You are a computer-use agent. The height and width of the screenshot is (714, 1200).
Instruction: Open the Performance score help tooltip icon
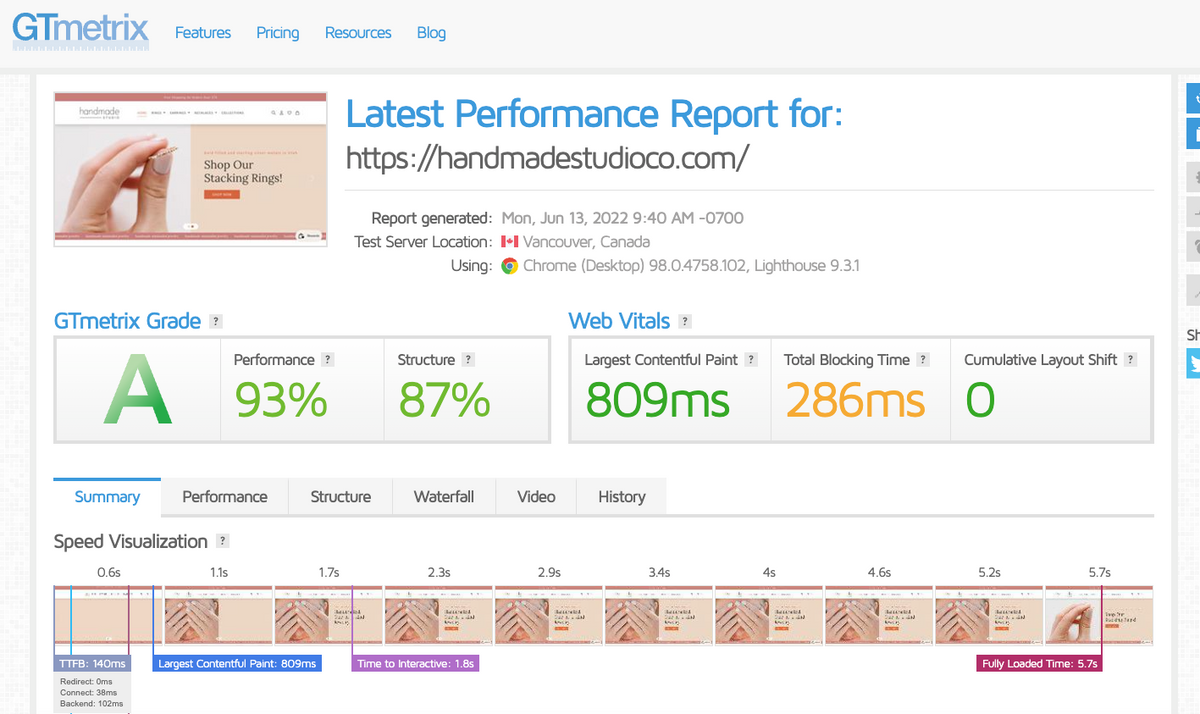click(328, 360)
